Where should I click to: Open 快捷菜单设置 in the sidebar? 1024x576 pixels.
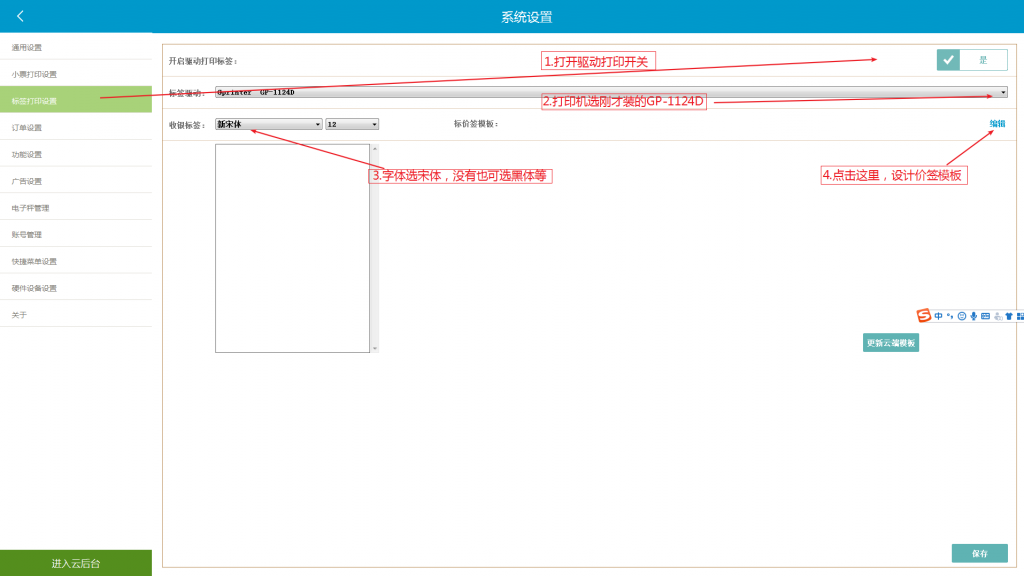[76, 261]
